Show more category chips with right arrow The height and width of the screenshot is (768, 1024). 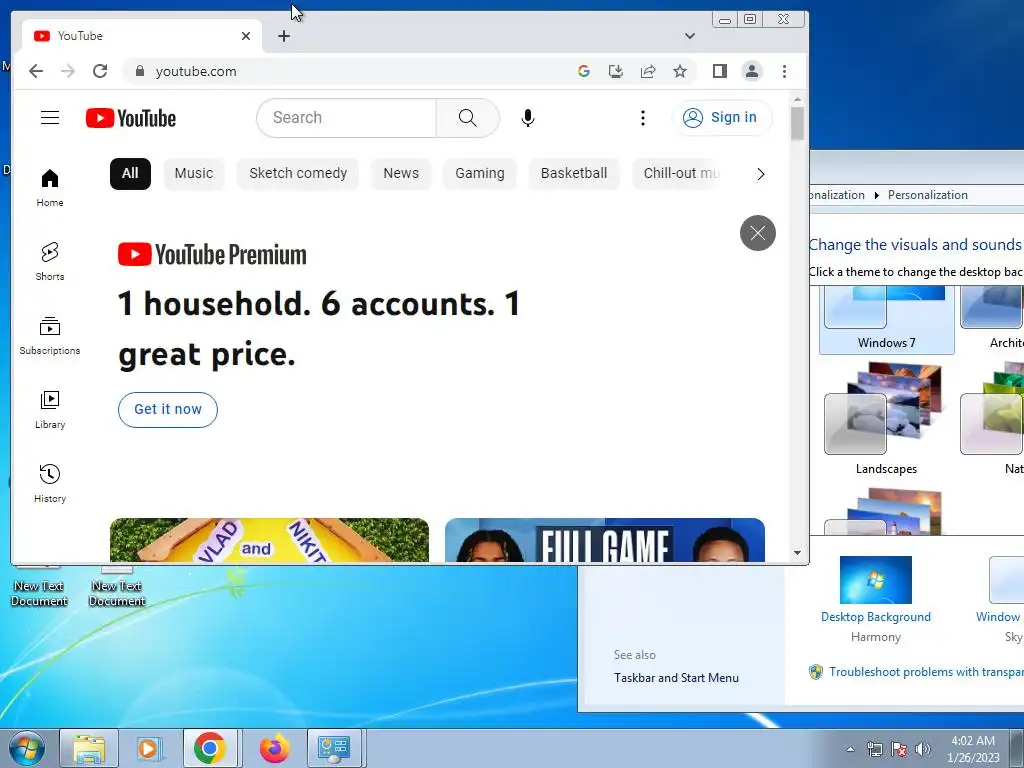pyautogui.click(x=760, y=174)
